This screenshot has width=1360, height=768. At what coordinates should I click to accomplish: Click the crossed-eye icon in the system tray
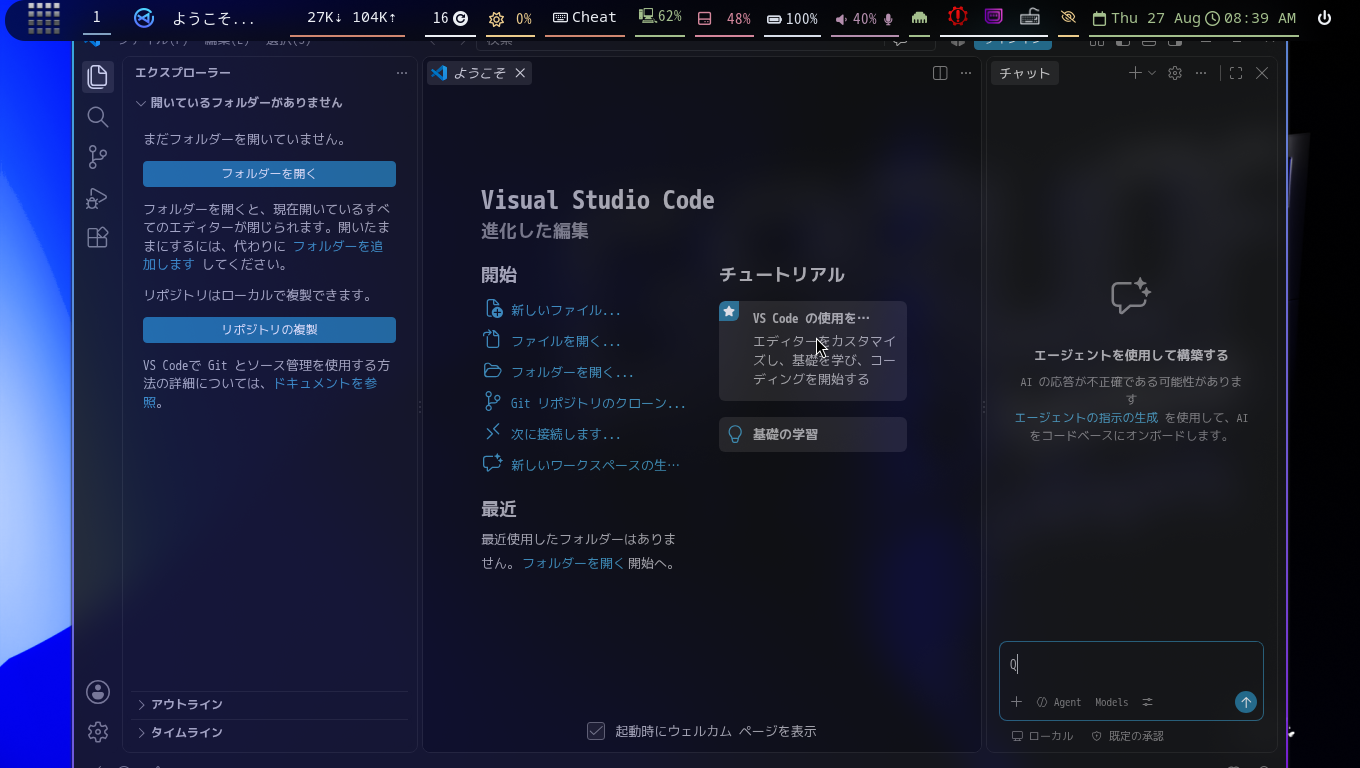1068,17
